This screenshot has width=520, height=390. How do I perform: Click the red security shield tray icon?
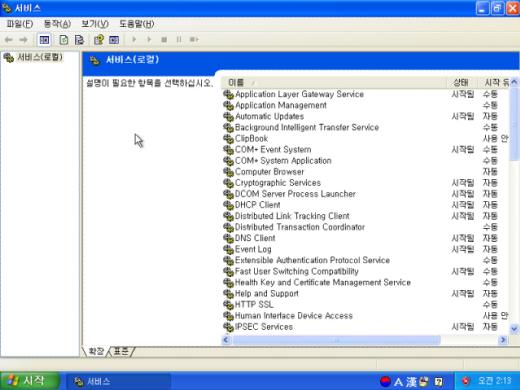pyautogui.click(x=465, y=381)
